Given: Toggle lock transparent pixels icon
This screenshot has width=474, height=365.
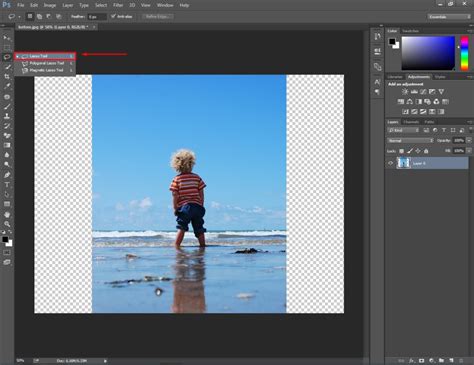Looking at the screenshot, I should coord(402,151).
